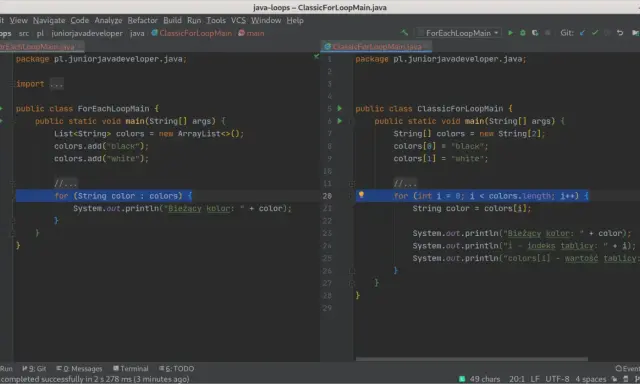This screenshot has height=384, width=640.
Task: Click main method icon in navigation bar
Action: tap(242, 33)
